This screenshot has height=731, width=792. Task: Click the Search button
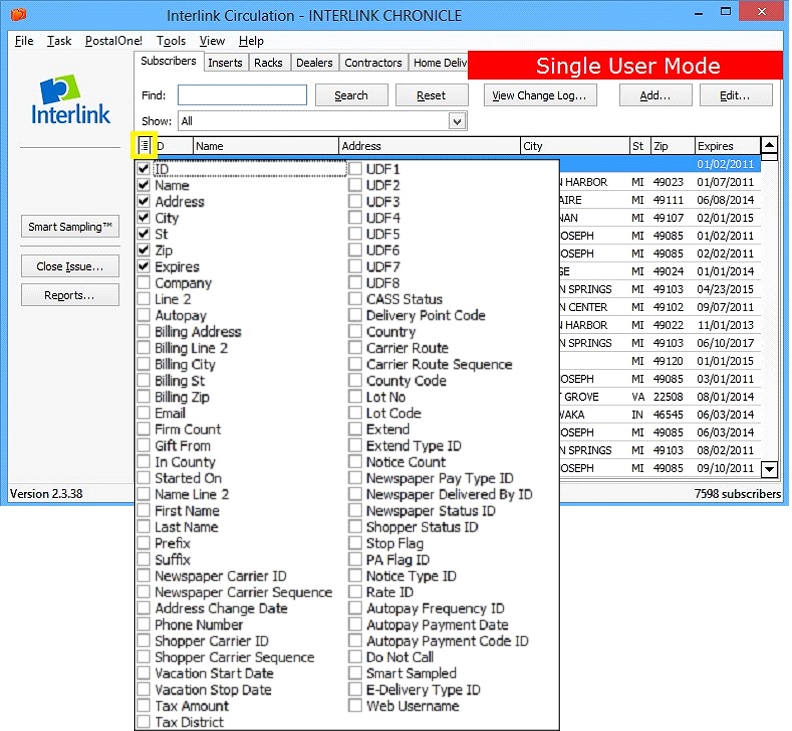[x=351, y=95]
